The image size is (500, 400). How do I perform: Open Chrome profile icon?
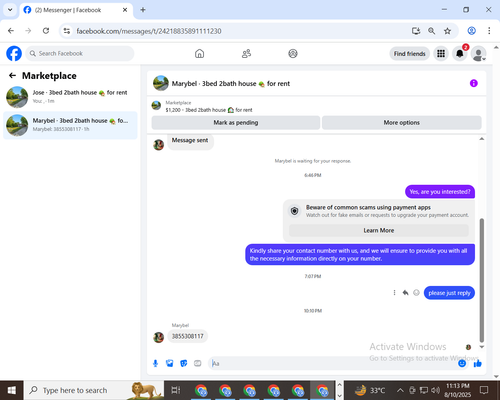click(471, 31)
